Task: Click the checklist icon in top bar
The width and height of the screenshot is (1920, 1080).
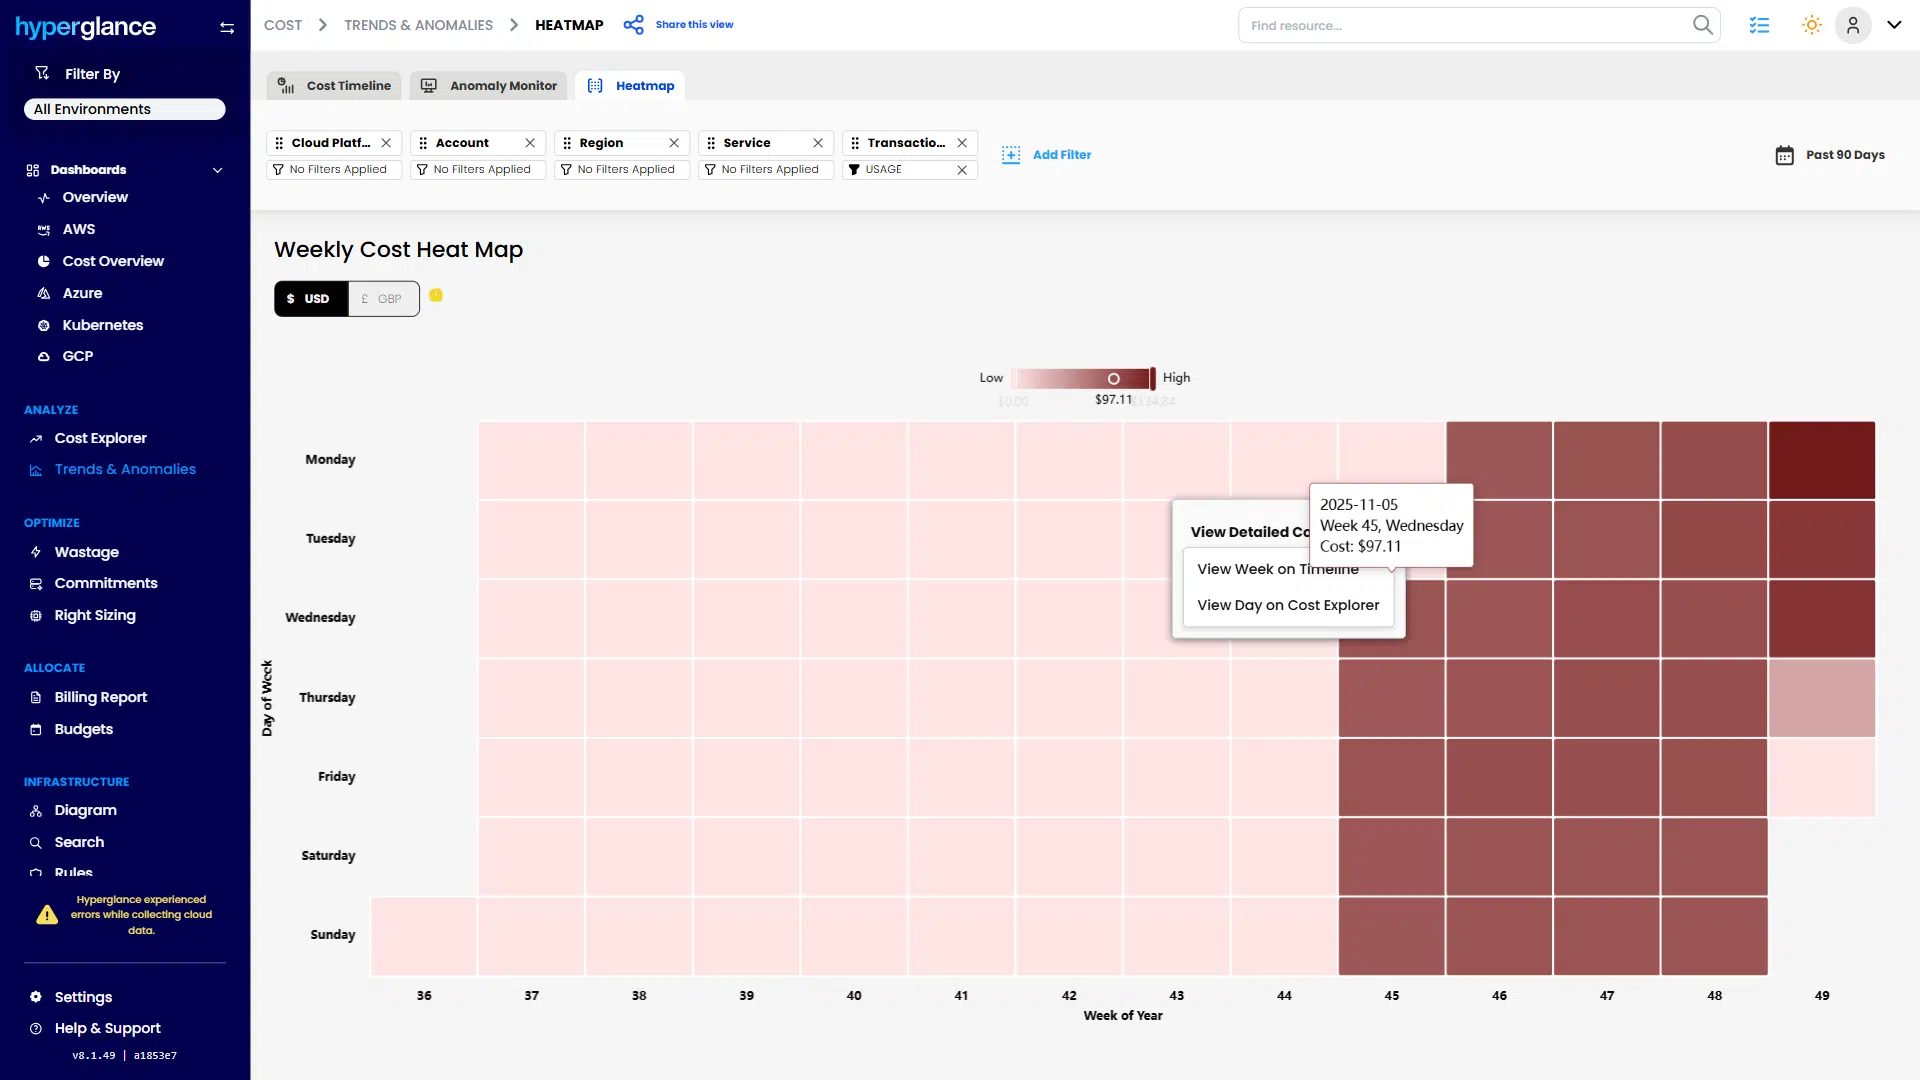Action: (x=1760, y=25)
